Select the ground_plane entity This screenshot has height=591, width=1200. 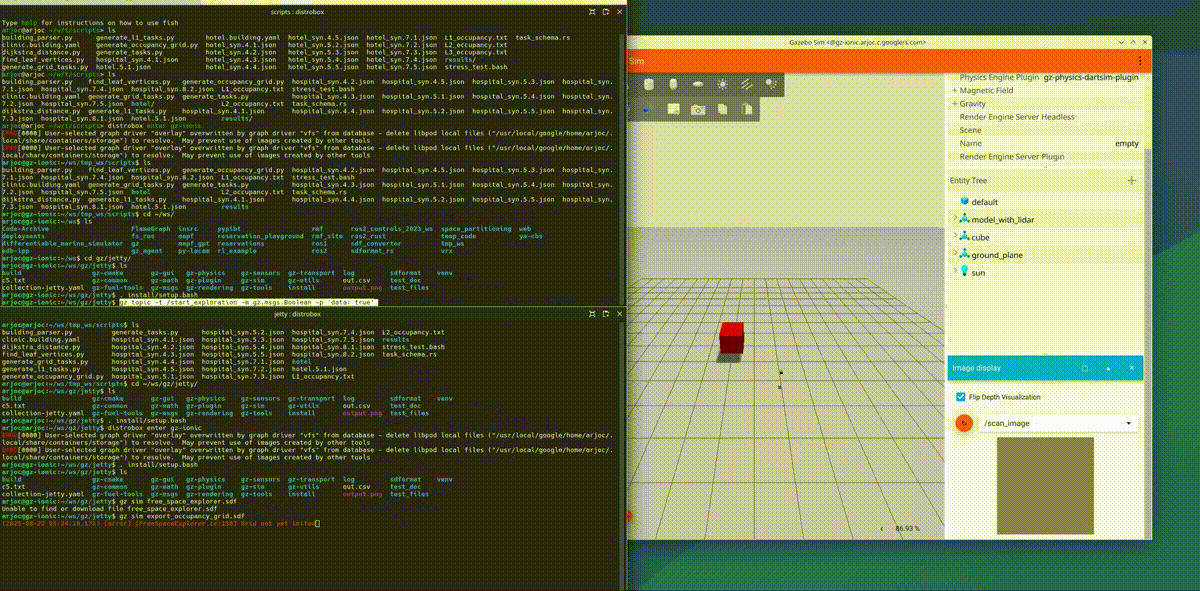pyautogui.click(x=997, y=255)
